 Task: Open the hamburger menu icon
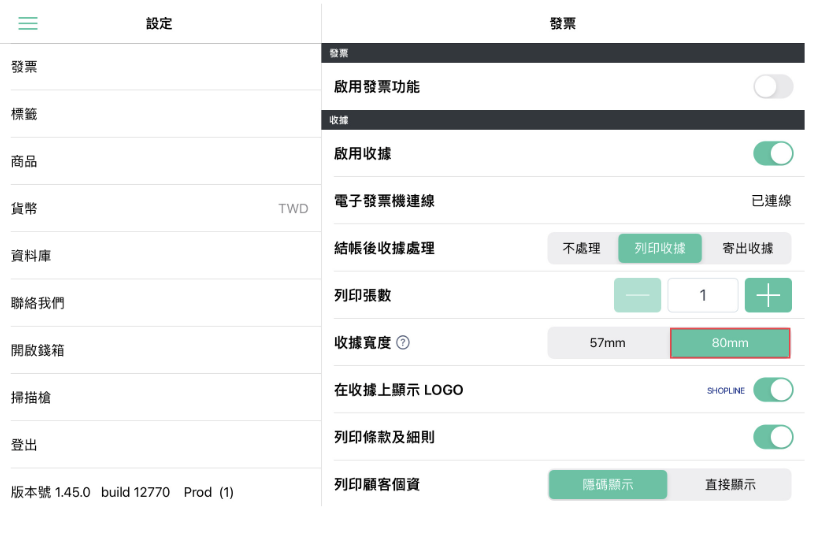click(28, 23)
